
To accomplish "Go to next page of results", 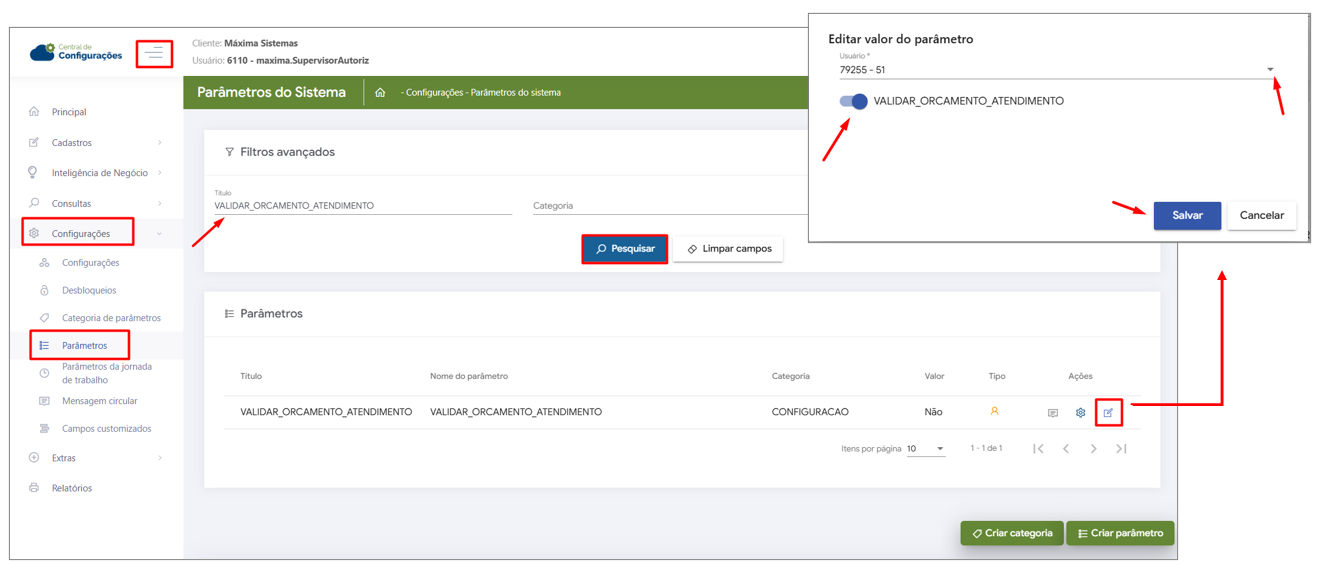I will [1093, 449].
